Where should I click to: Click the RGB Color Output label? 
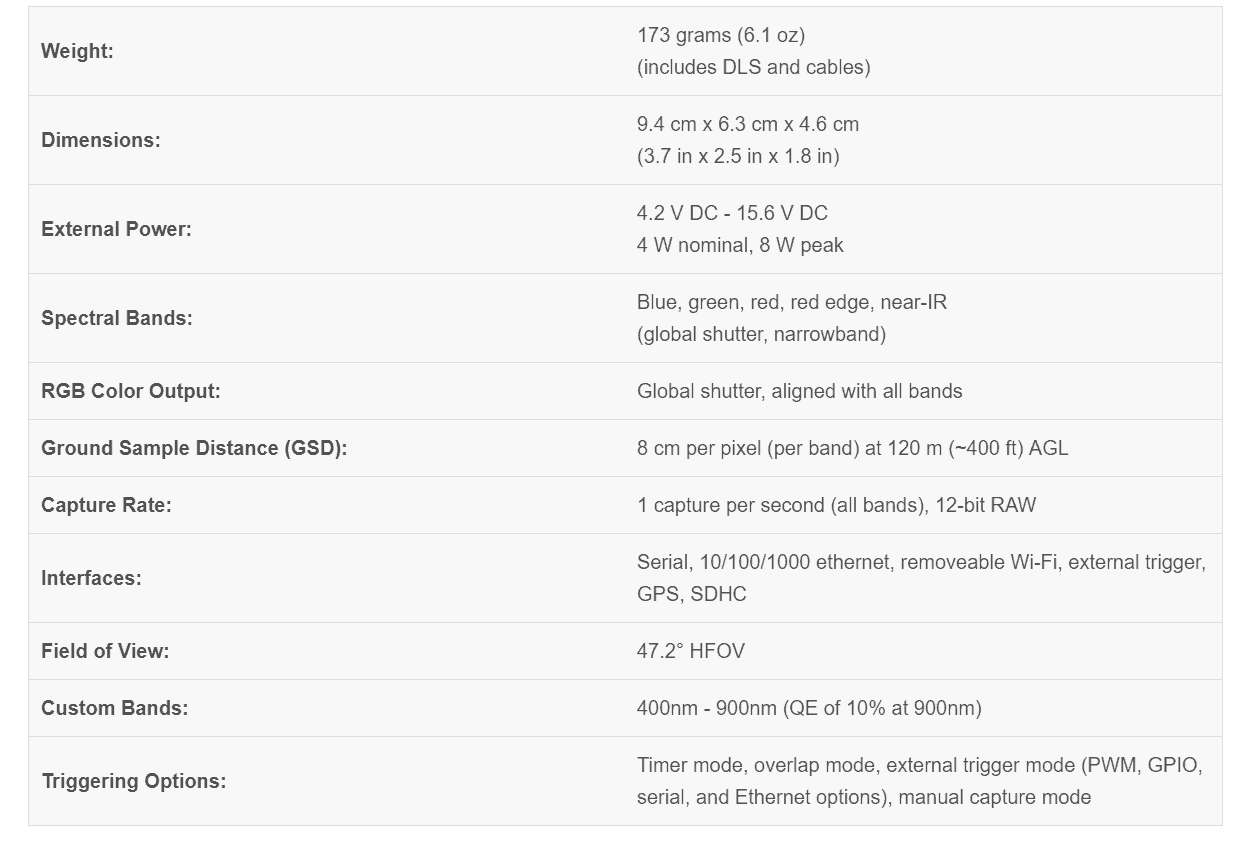pos(131,391)
